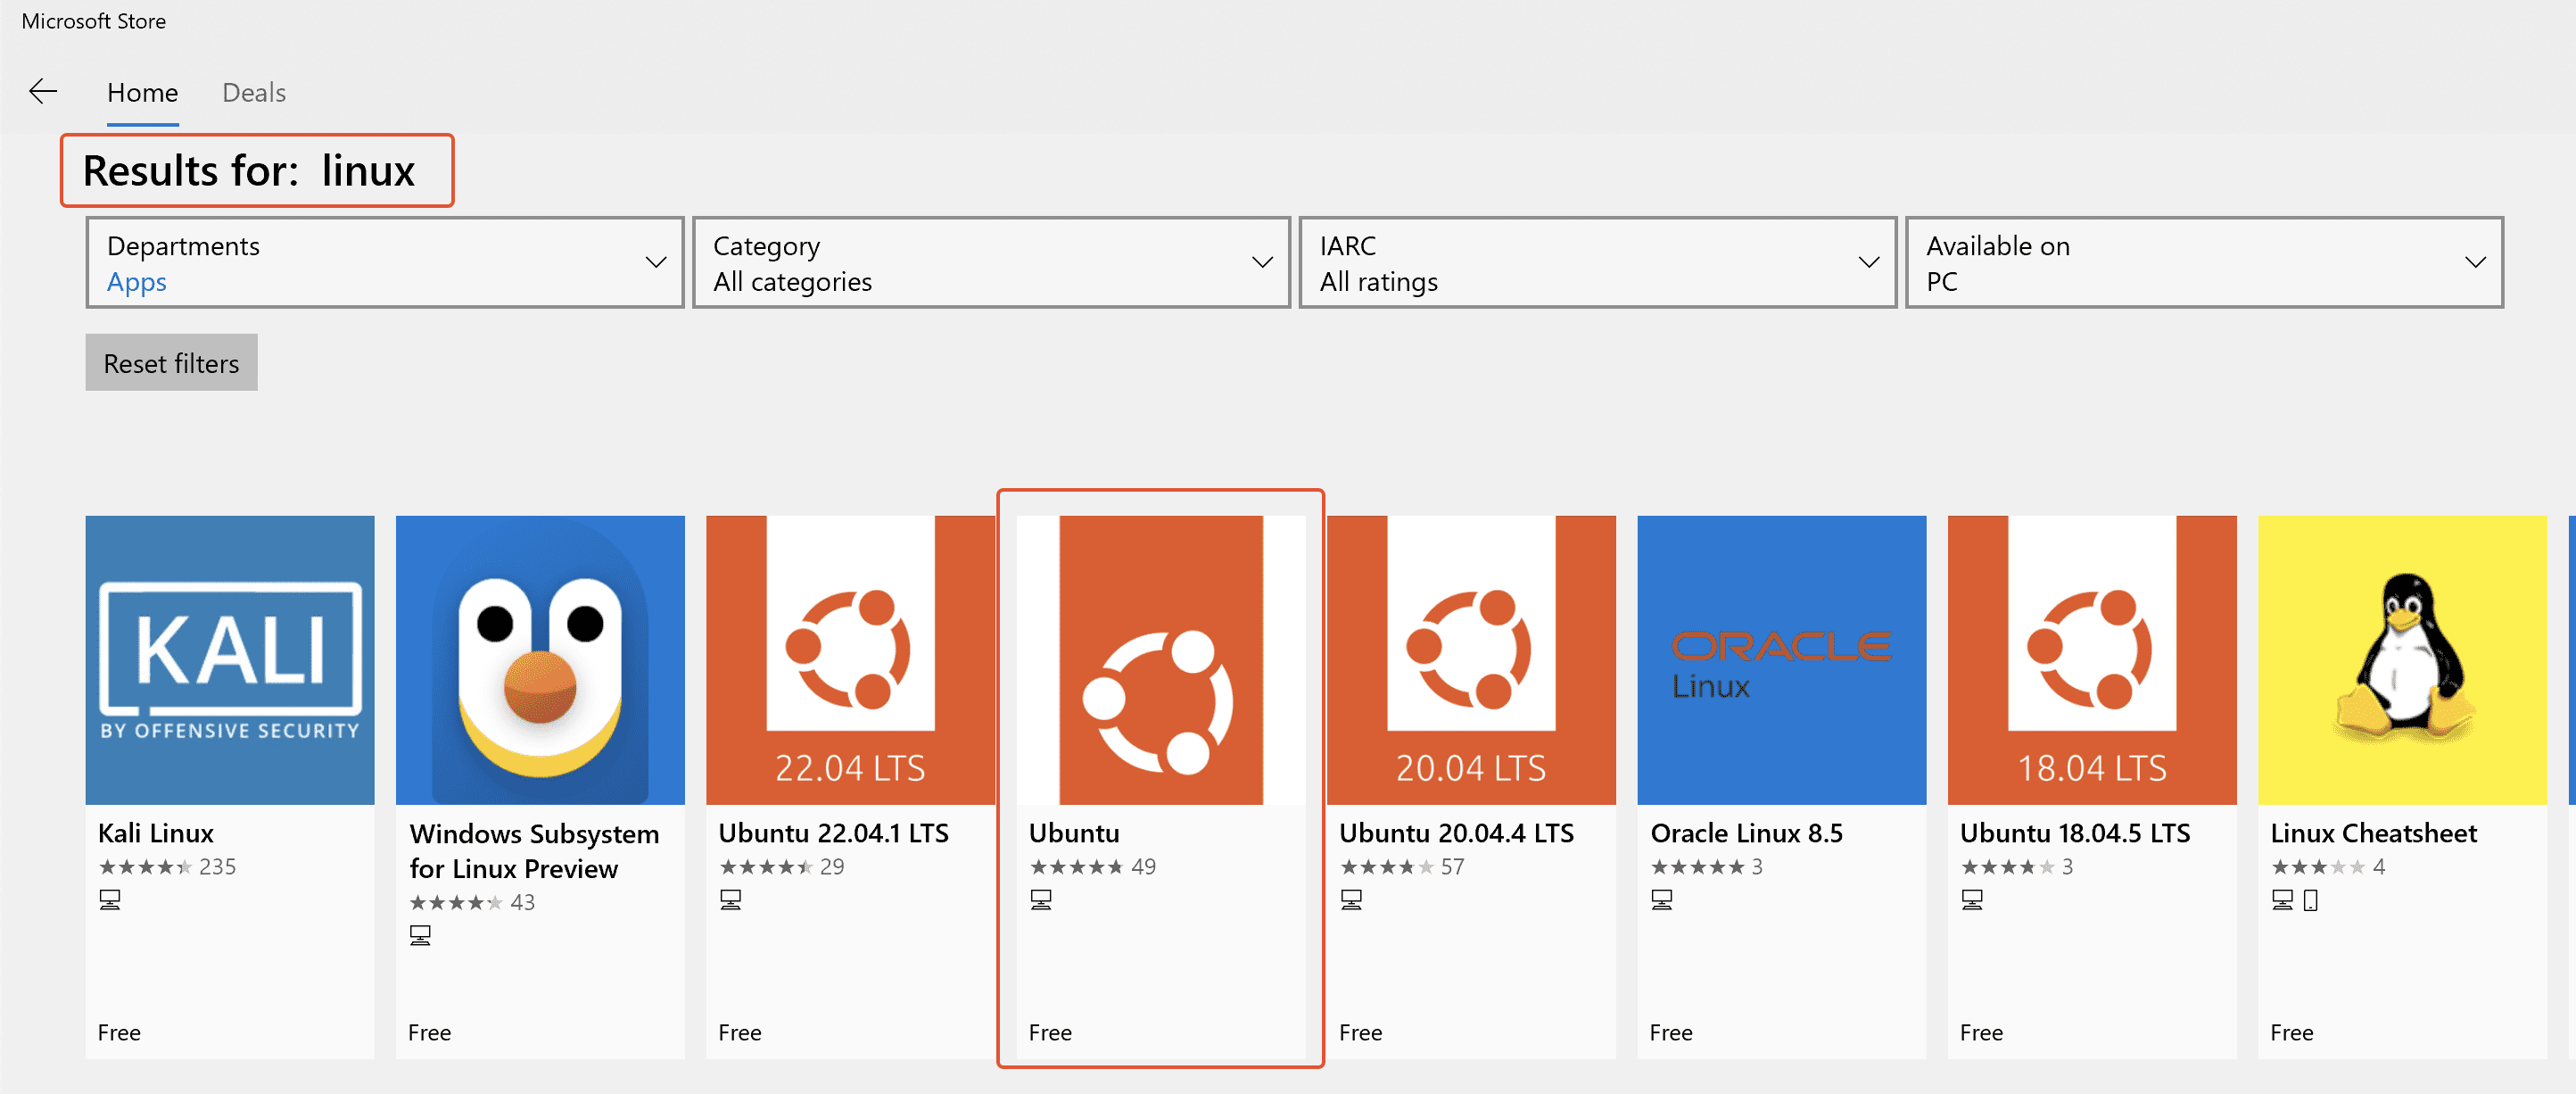Viewport: 2576px width, 1094px height.
Task: Click the Free price under Linux Cheatsheet
Action: (2292, 1032)
